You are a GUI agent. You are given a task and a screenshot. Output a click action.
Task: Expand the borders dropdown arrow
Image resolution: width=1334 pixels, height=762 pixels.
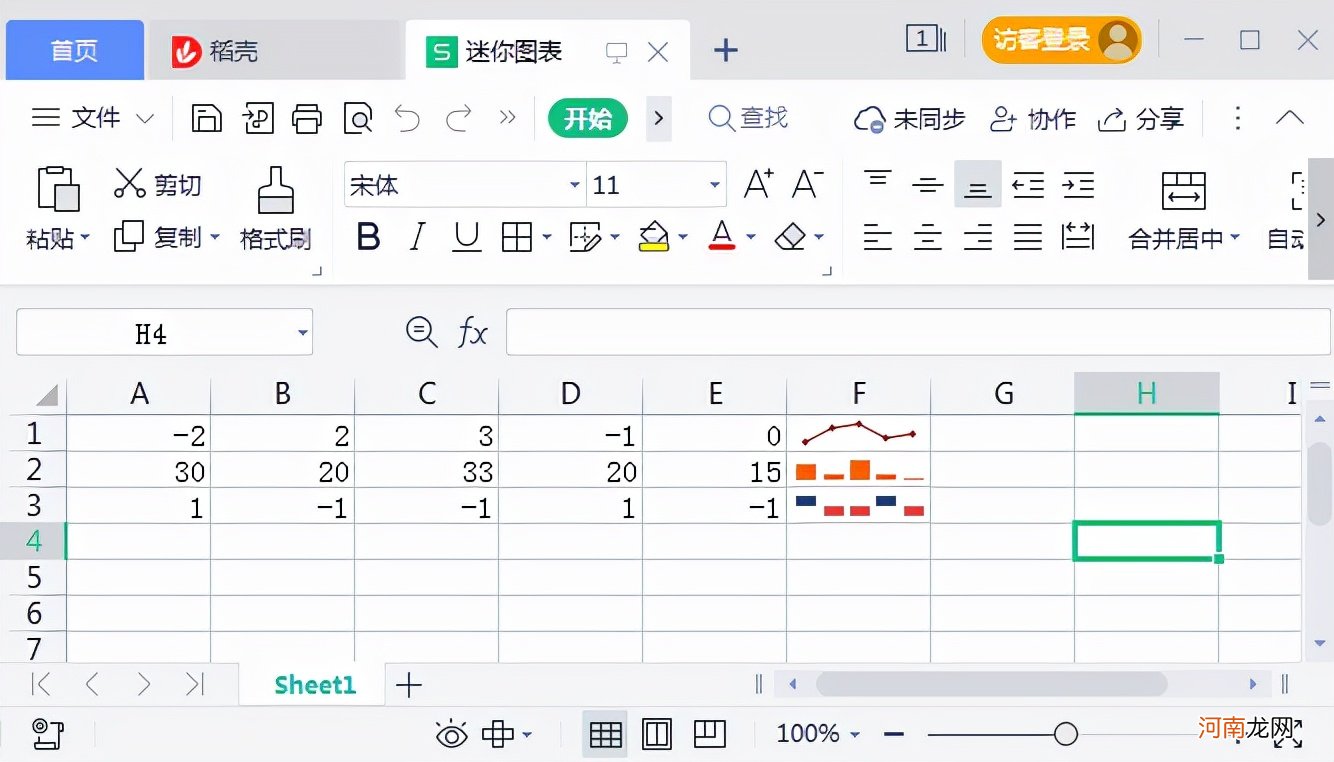pyautogui.click(x=546, y=238)
